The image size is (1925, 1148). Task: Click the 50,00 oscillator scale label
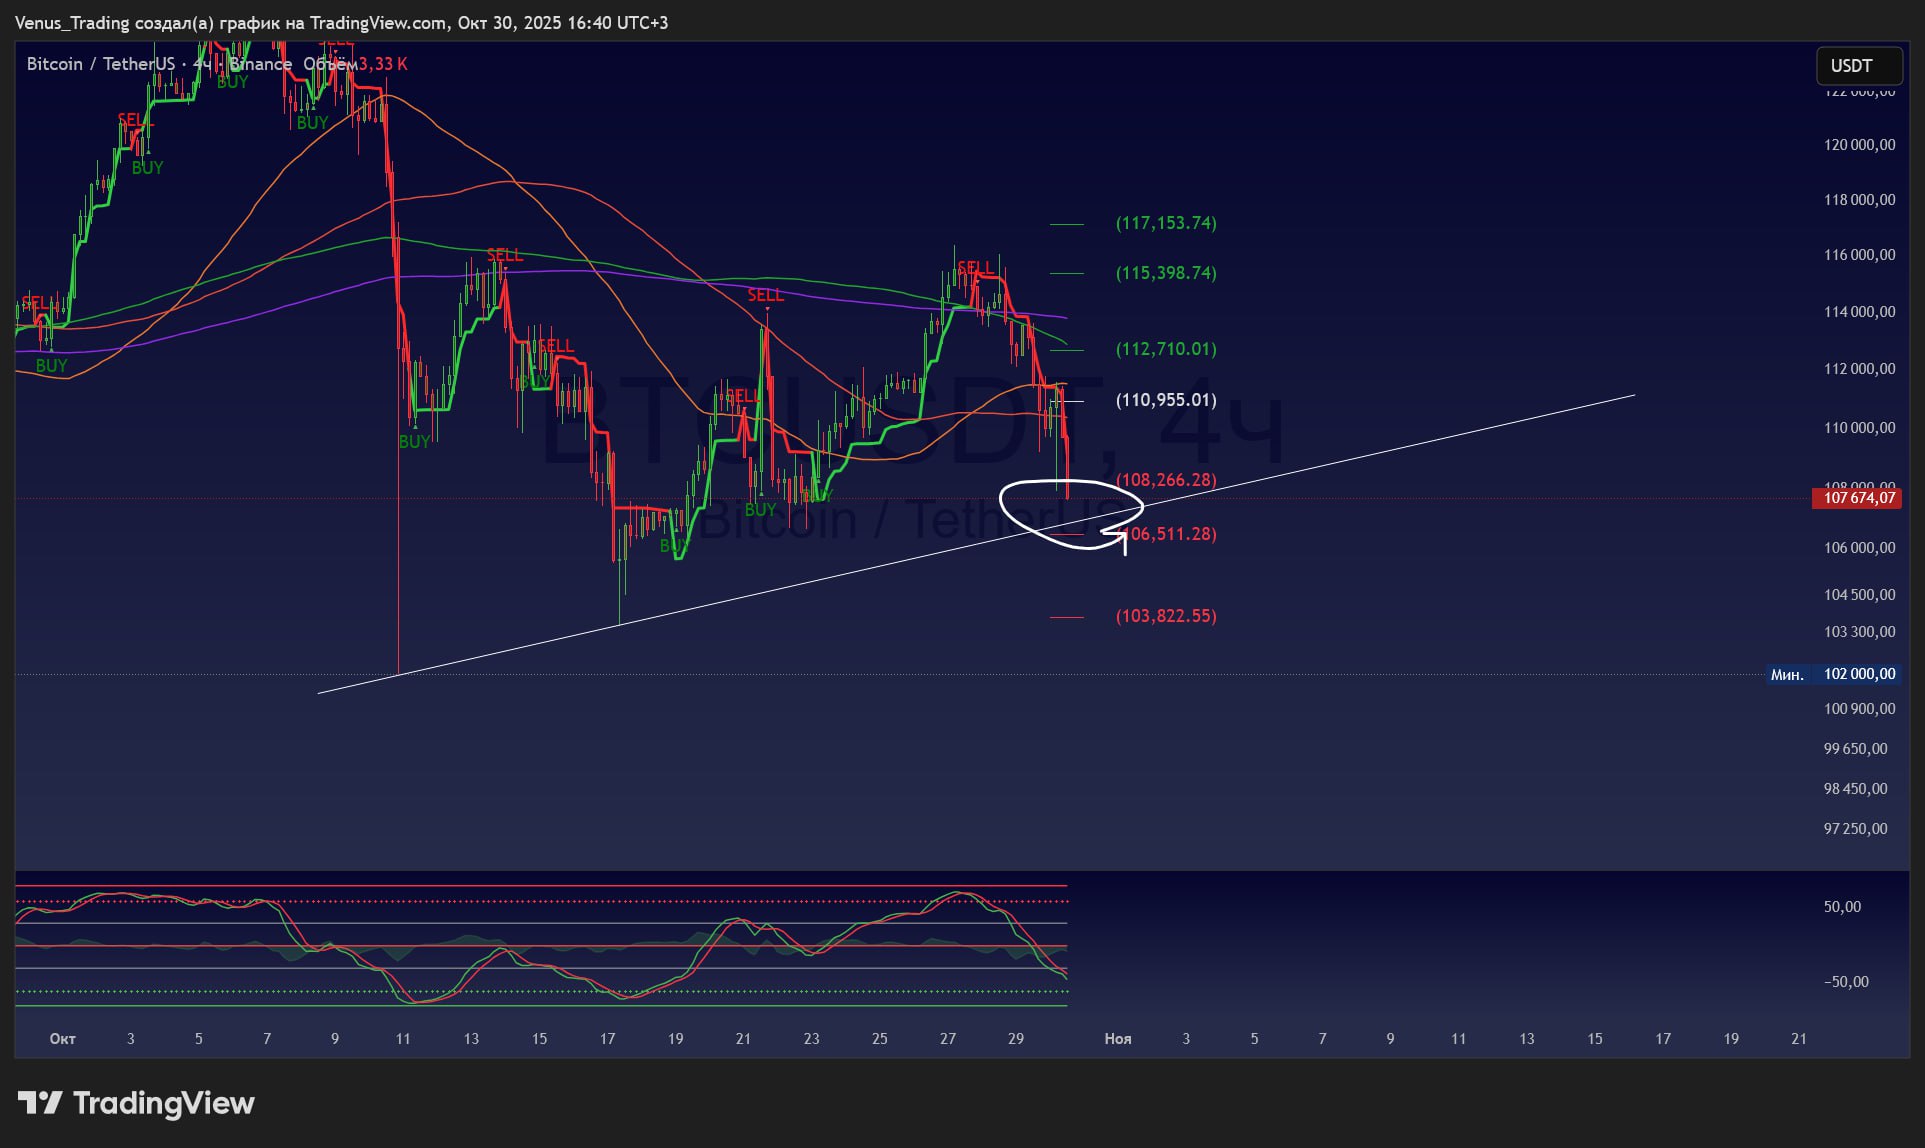point(1842,907)
